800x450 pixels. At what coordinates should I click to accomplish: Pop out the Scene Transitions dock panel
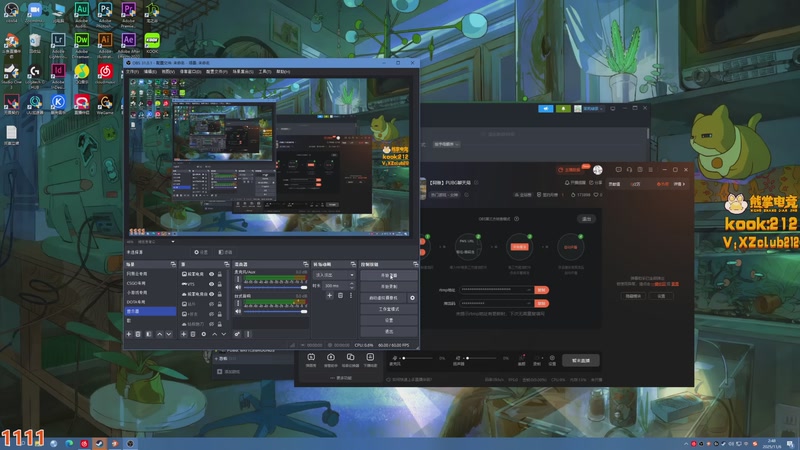coord(353,264)
